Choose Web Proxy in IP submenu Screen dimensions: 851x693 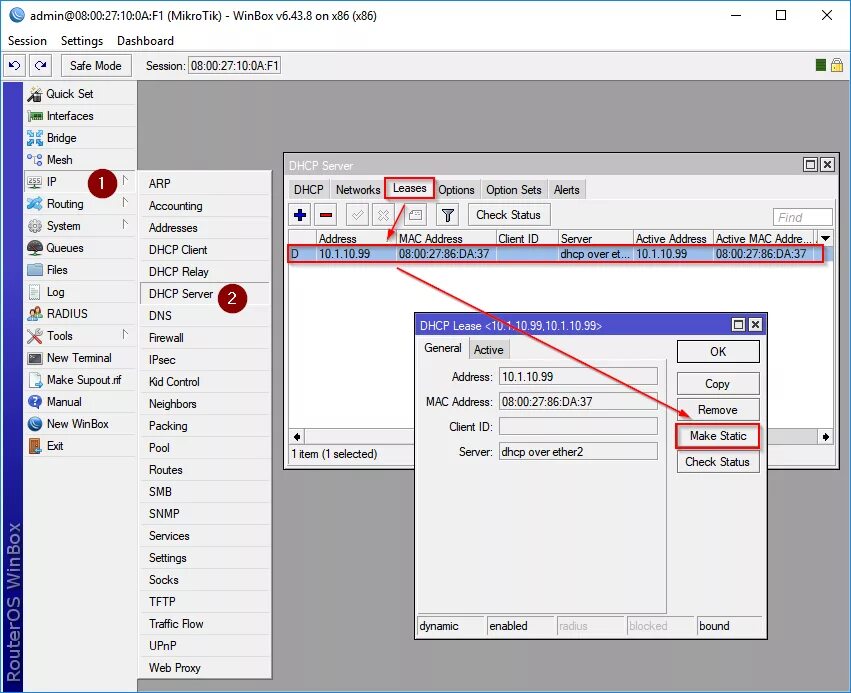(205, 667)
